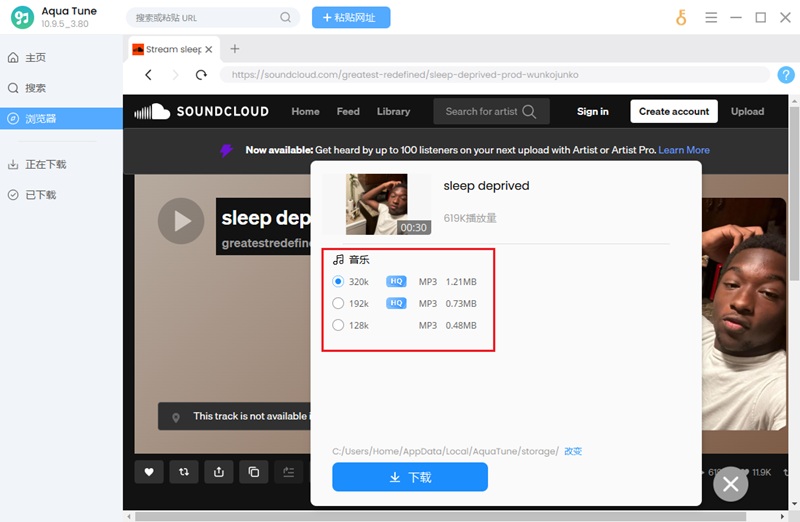Add track to Next up queue
The height and width of the screenshot is (522, 800).
[x=289, y=472]
